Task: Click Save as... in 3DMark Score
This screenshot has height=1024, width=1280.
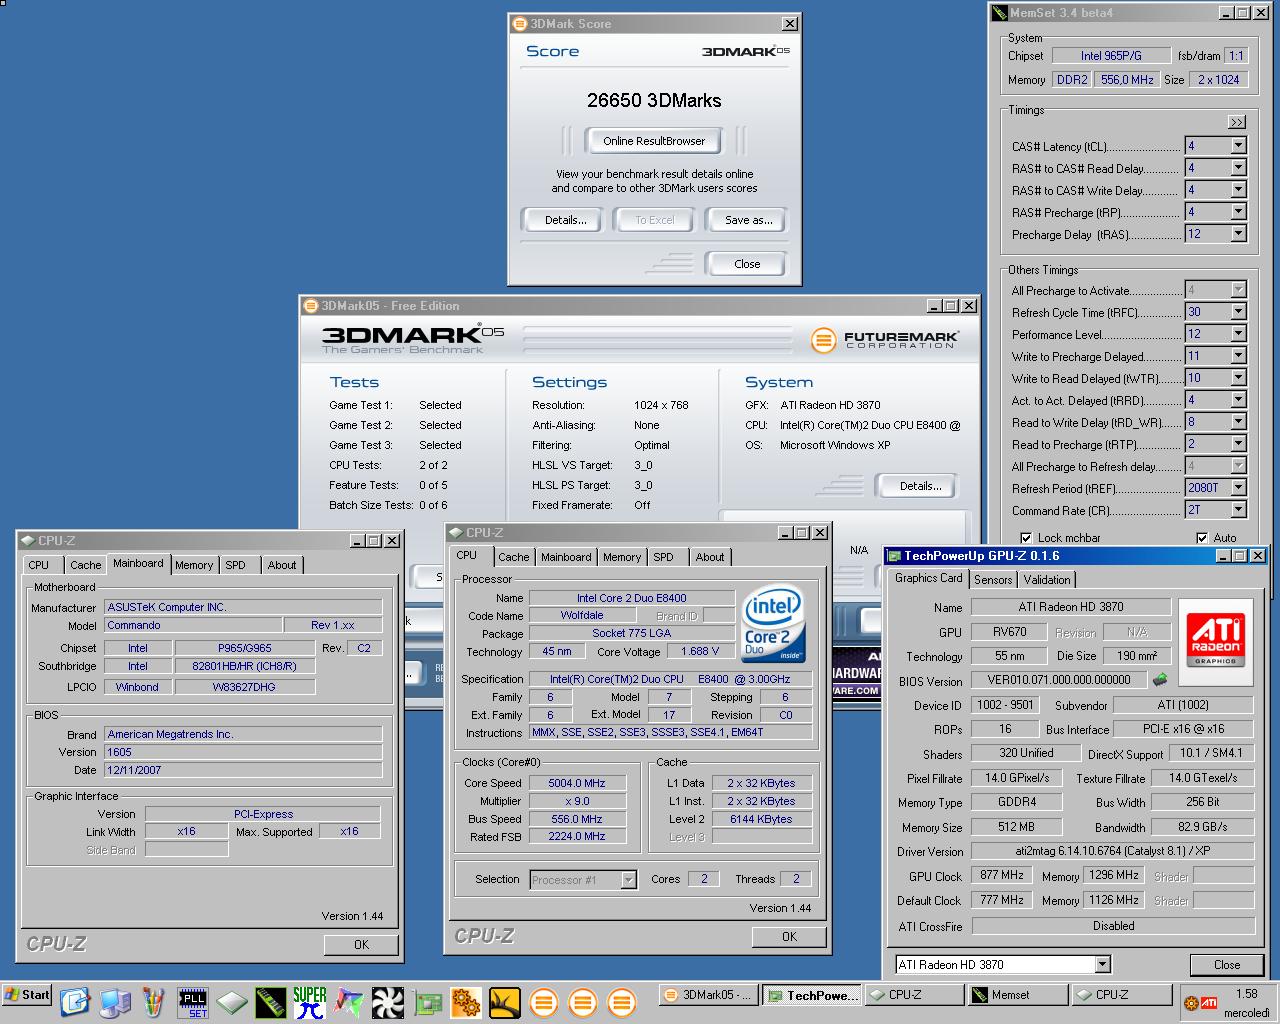Action: pyautogui.click(x=748, y=220)
